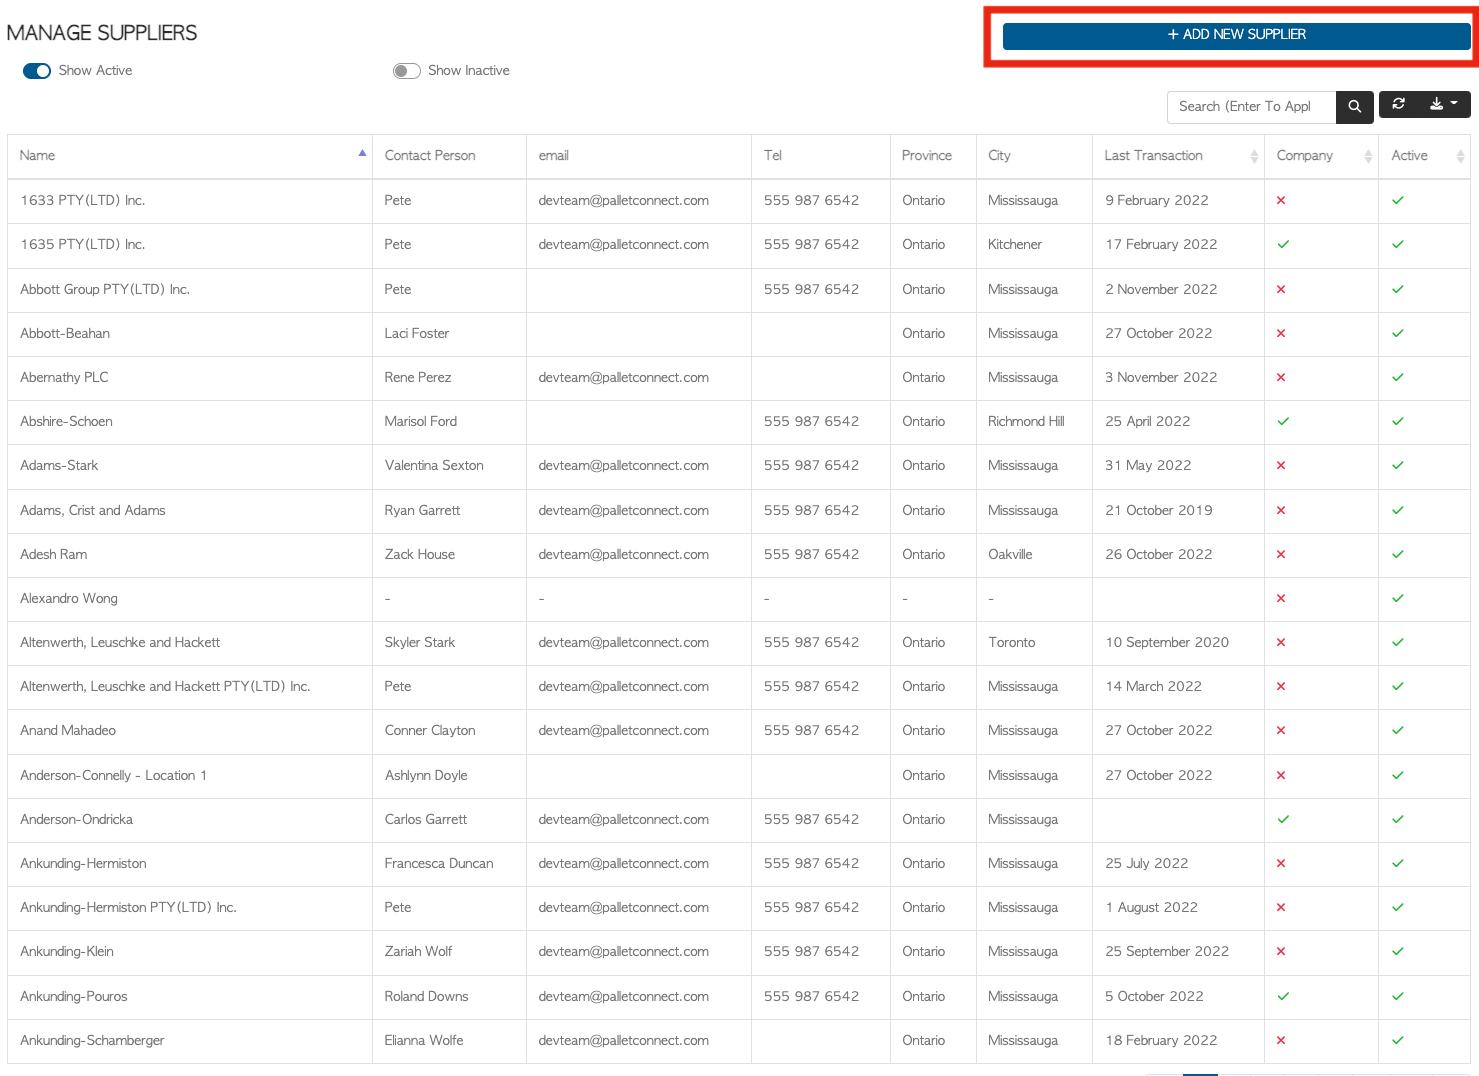This screenshot has width=1479, height=1076.
Task: Click Active check for Adams-Stark
Action: (x=1398, y=466)
